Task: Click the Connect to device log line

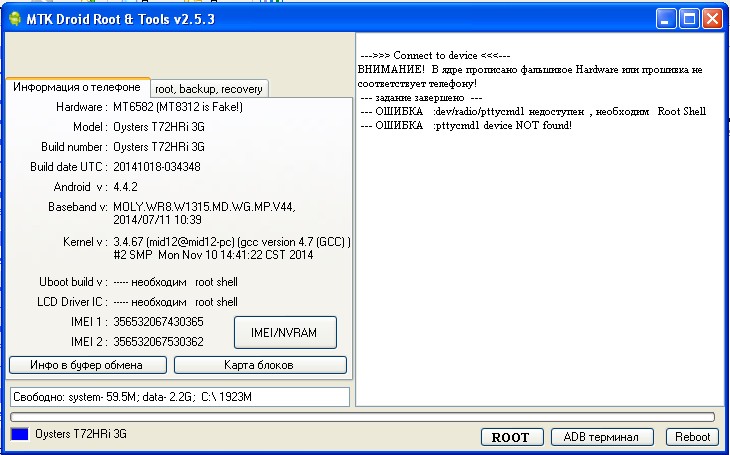Action: point(435,55)
